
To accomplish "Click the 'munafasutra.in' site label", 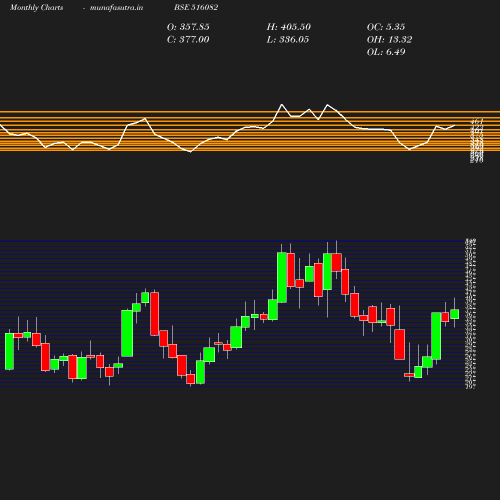I will (116, 8).
